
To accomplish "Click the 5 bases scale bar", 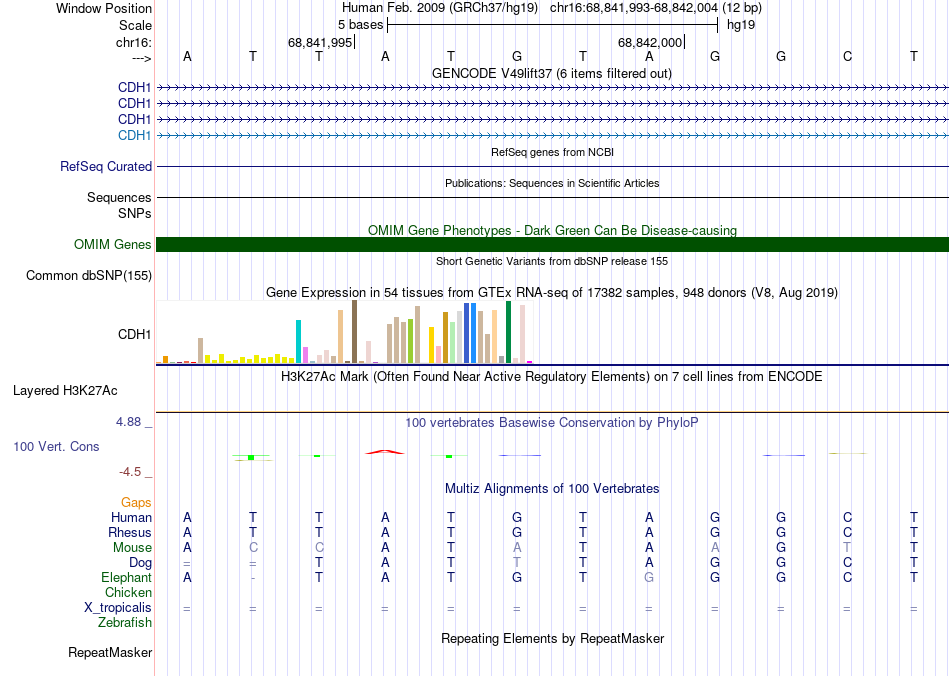I will pos(552,24).
